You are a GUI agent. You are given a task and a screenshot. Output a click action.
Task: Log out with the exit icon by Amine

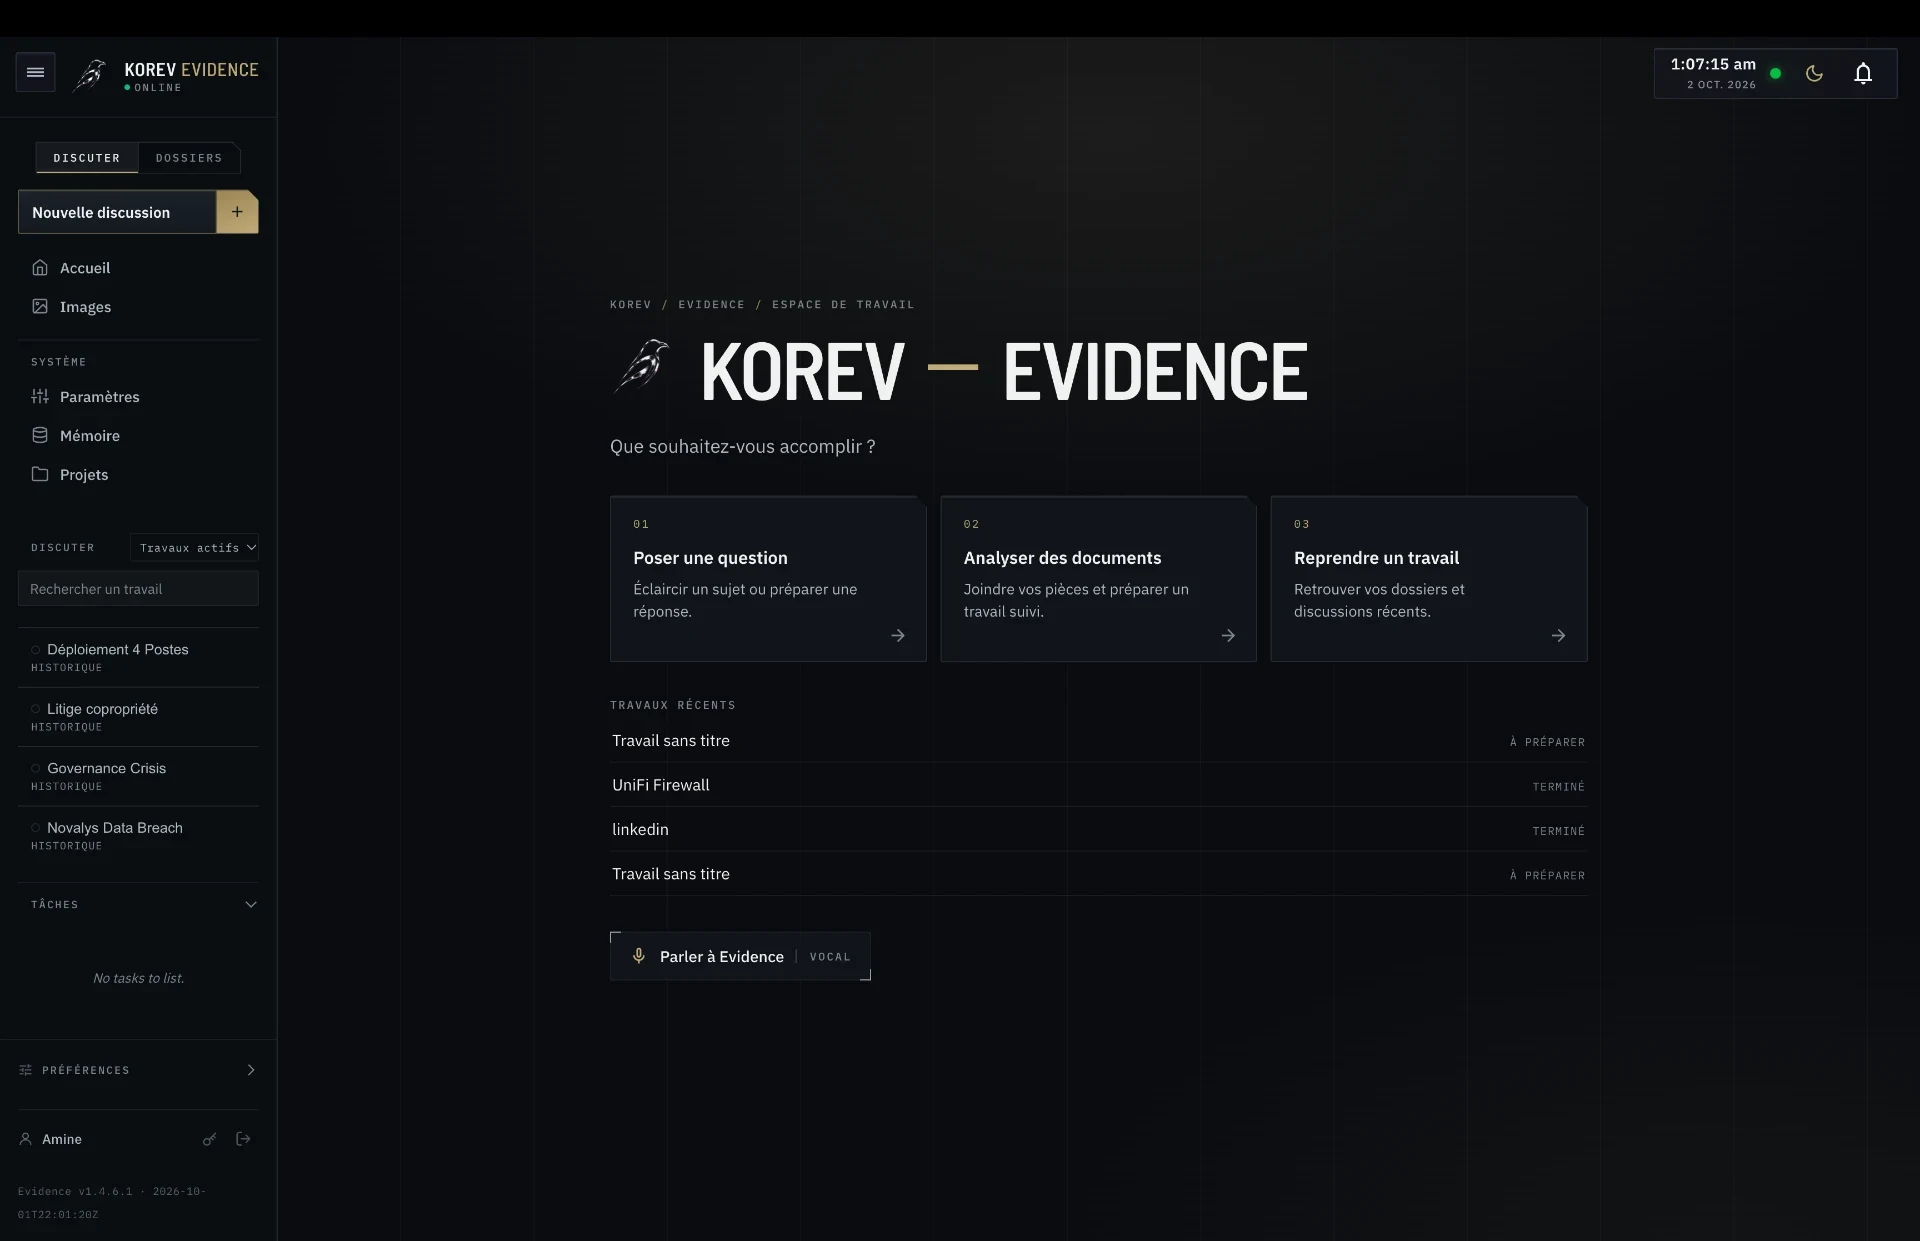[x=243, y=1139]
